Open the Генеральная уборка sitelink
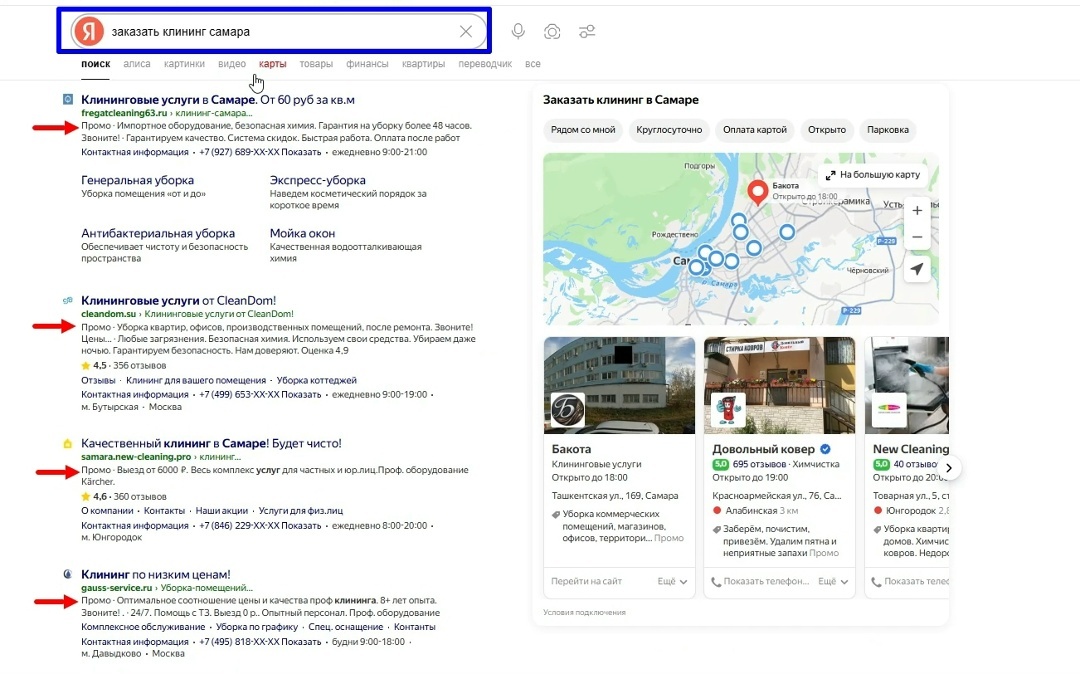1080x674 pixels. tap(137, 180)
